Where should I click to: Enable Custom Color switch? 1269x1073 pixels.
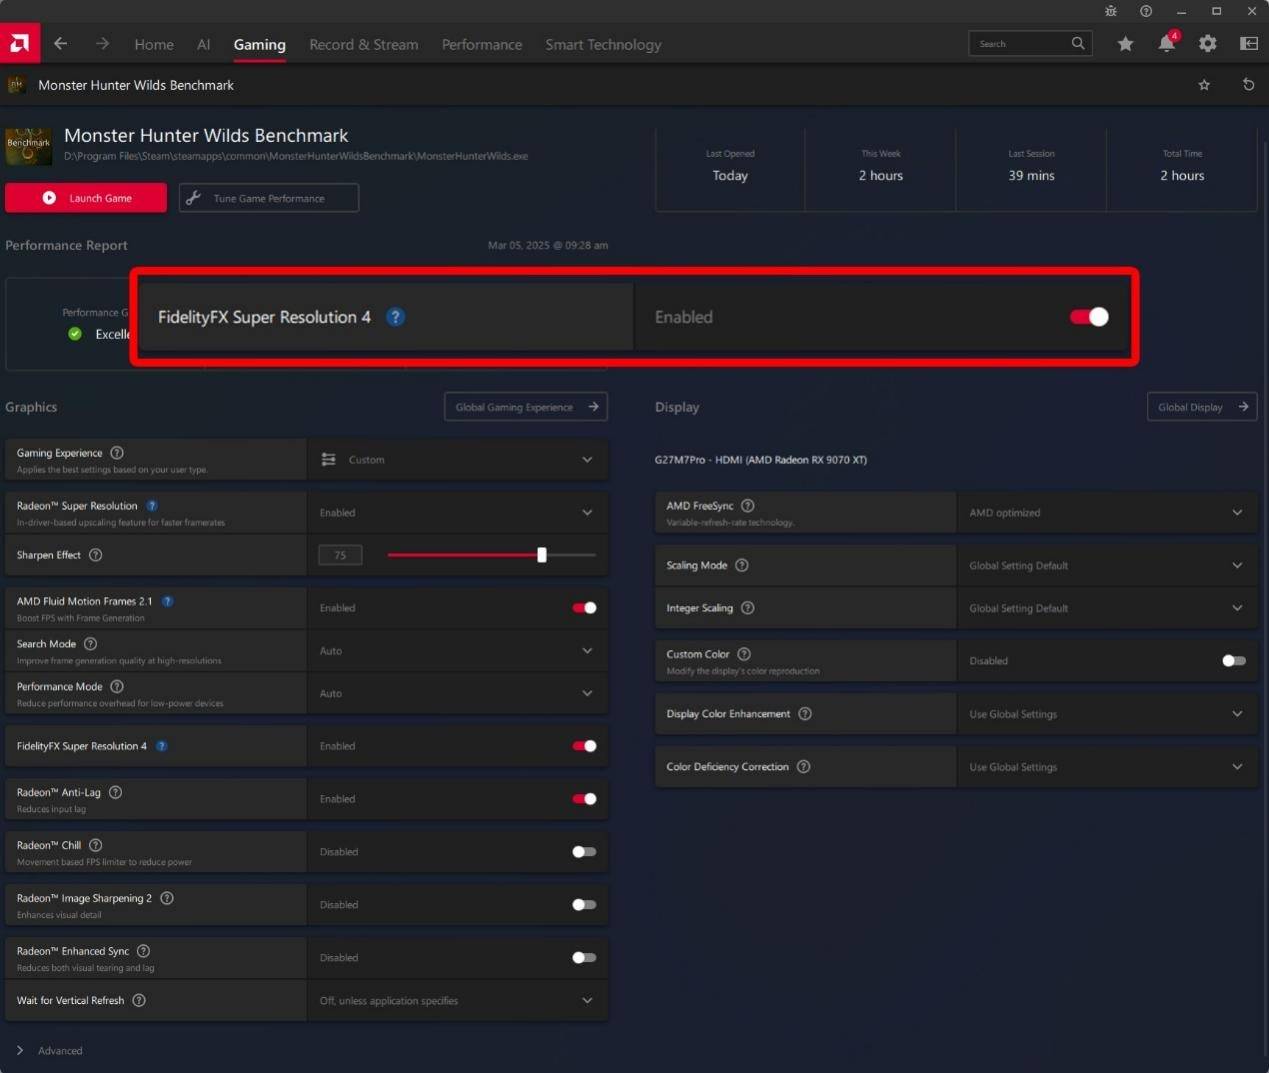coord(1234,661)
